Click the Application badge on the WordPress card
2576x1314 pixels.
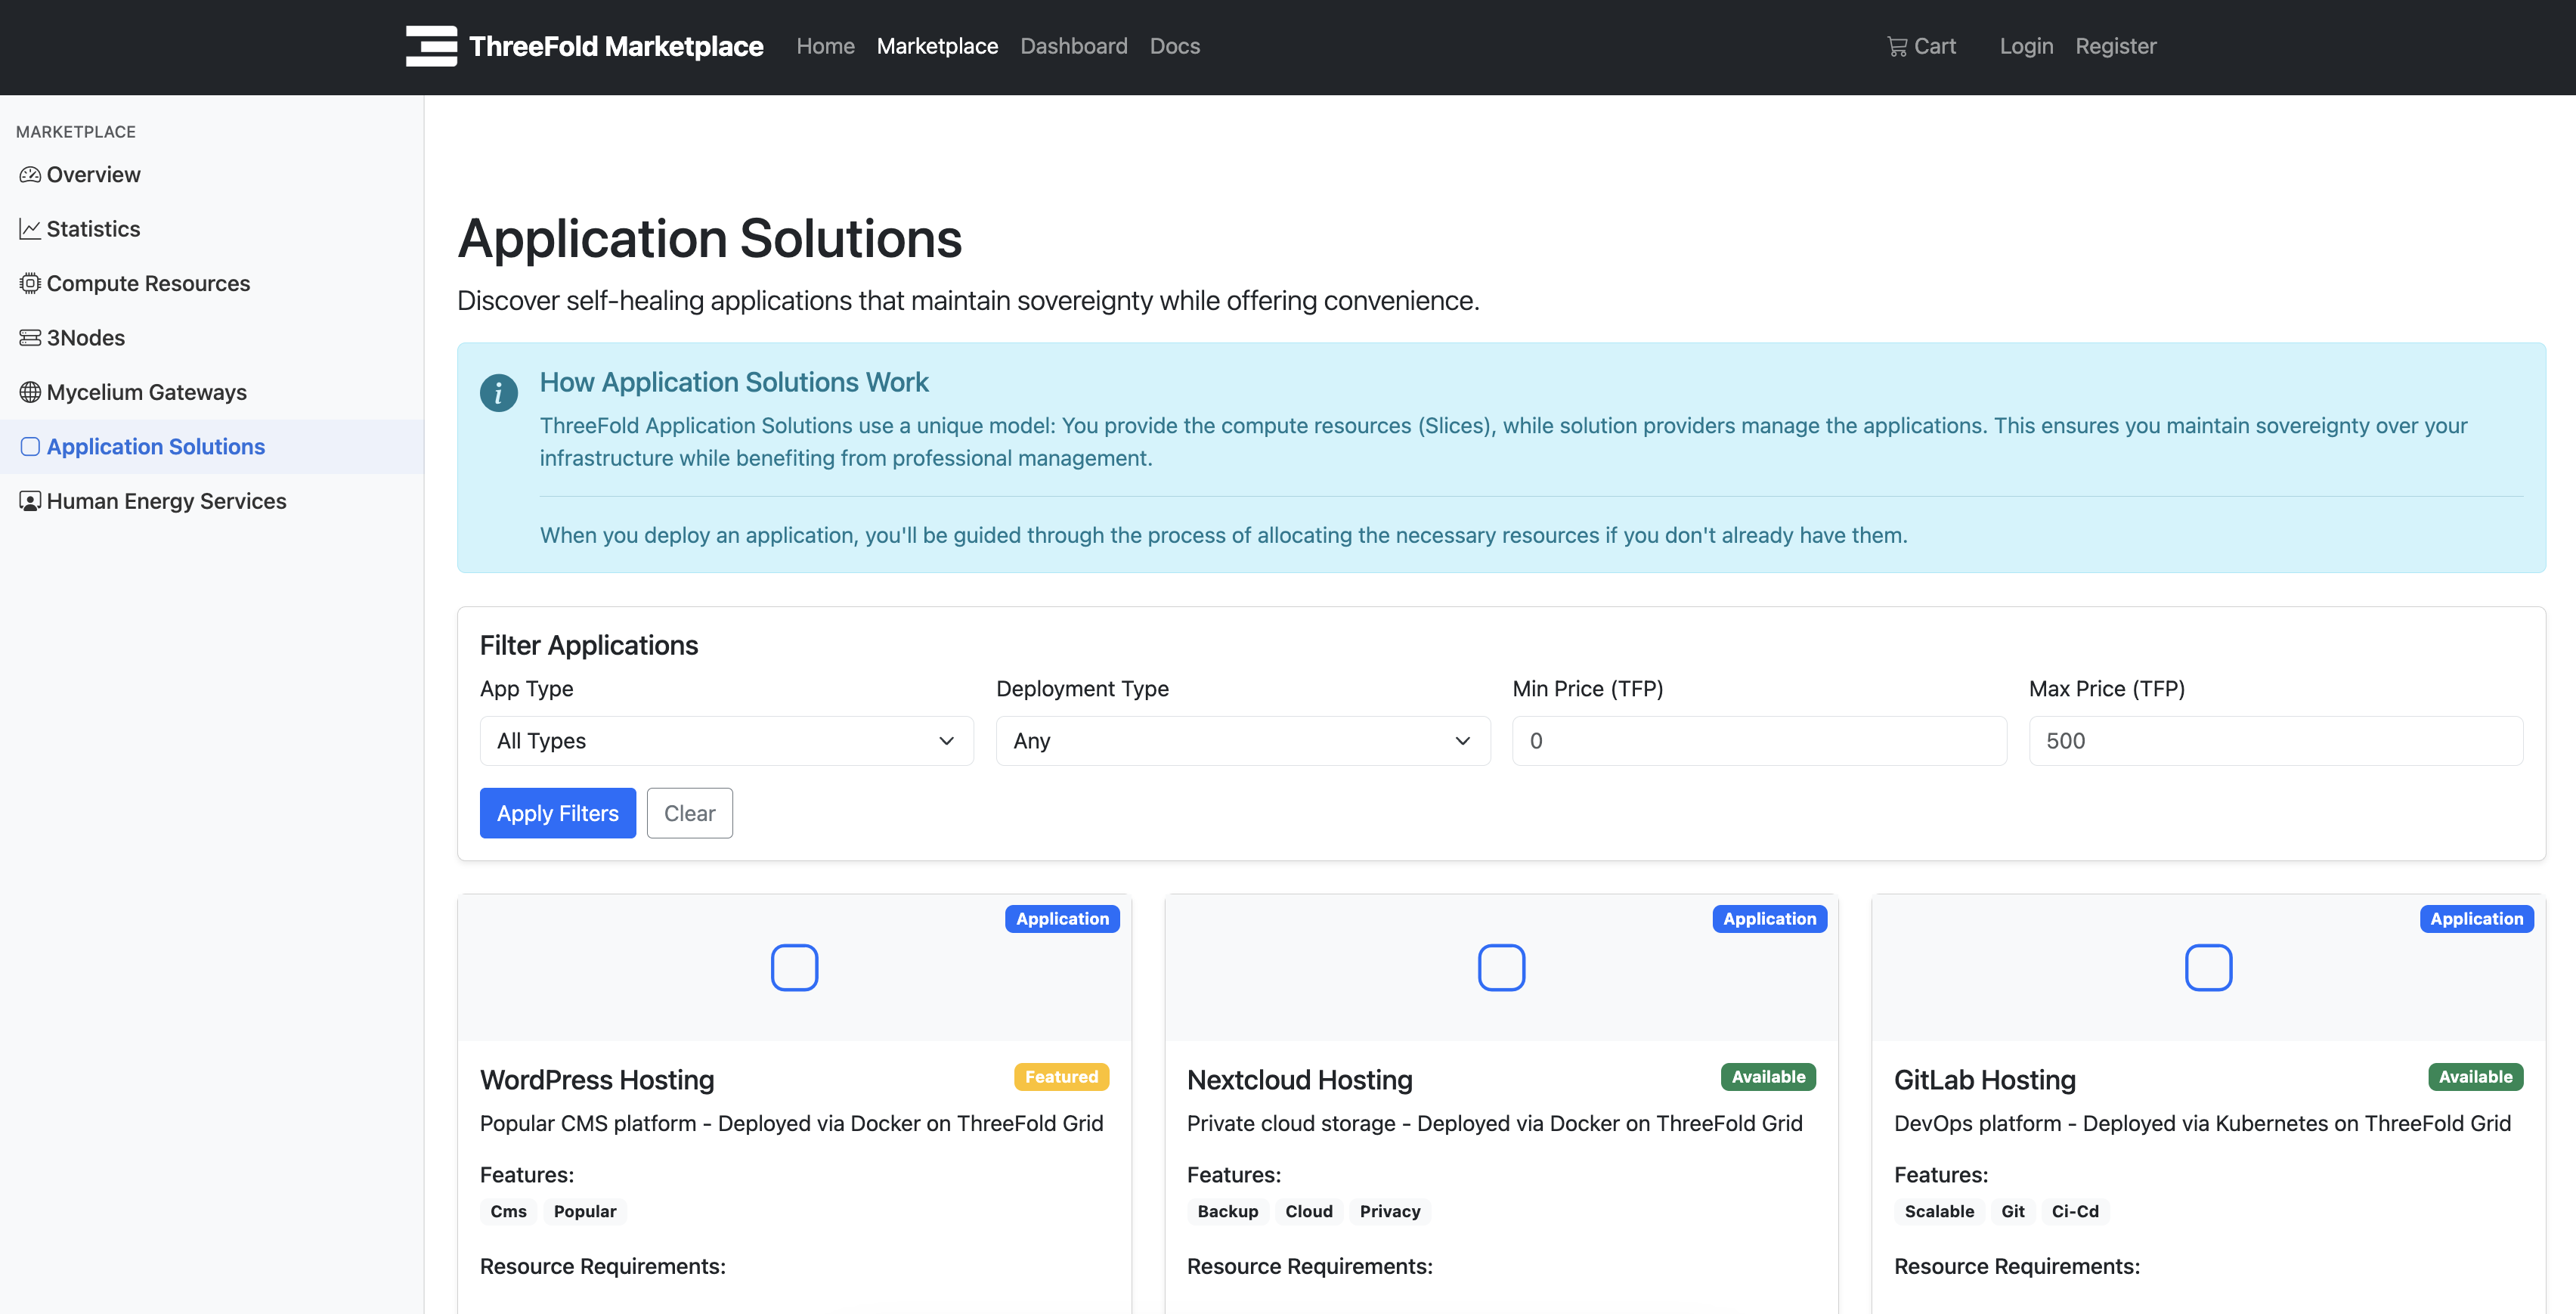click(x=1062, y=919)
